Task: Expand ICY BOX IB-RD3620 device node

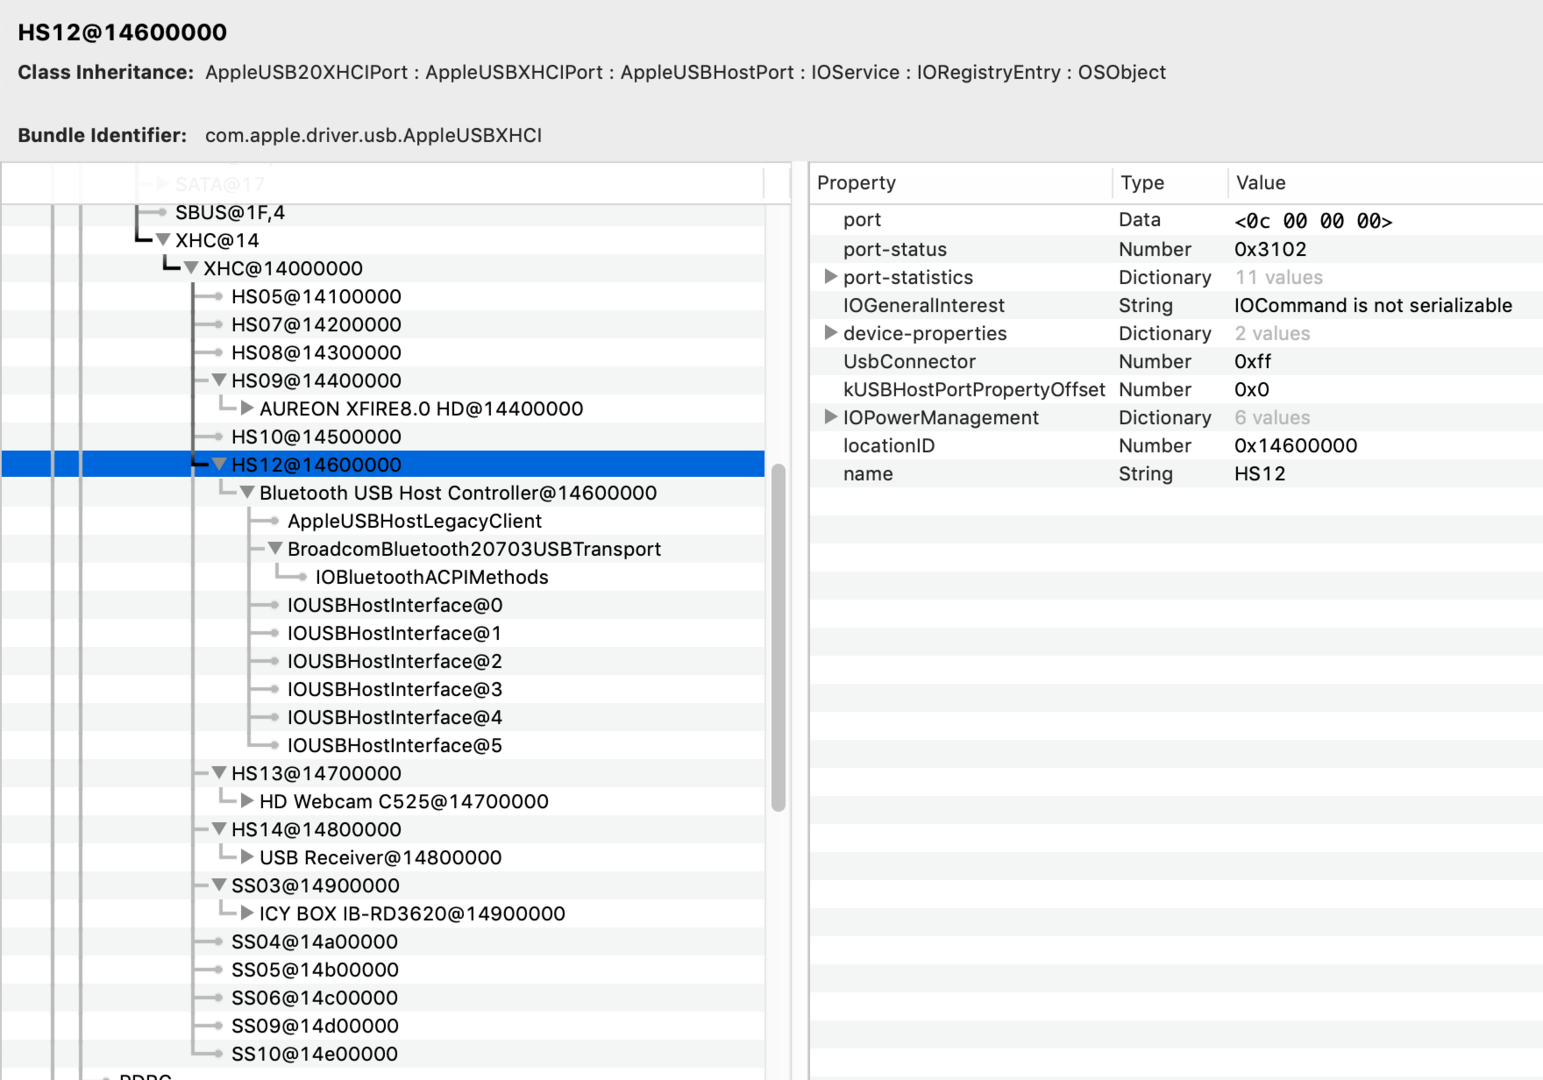Action: [x=247, y=913]
